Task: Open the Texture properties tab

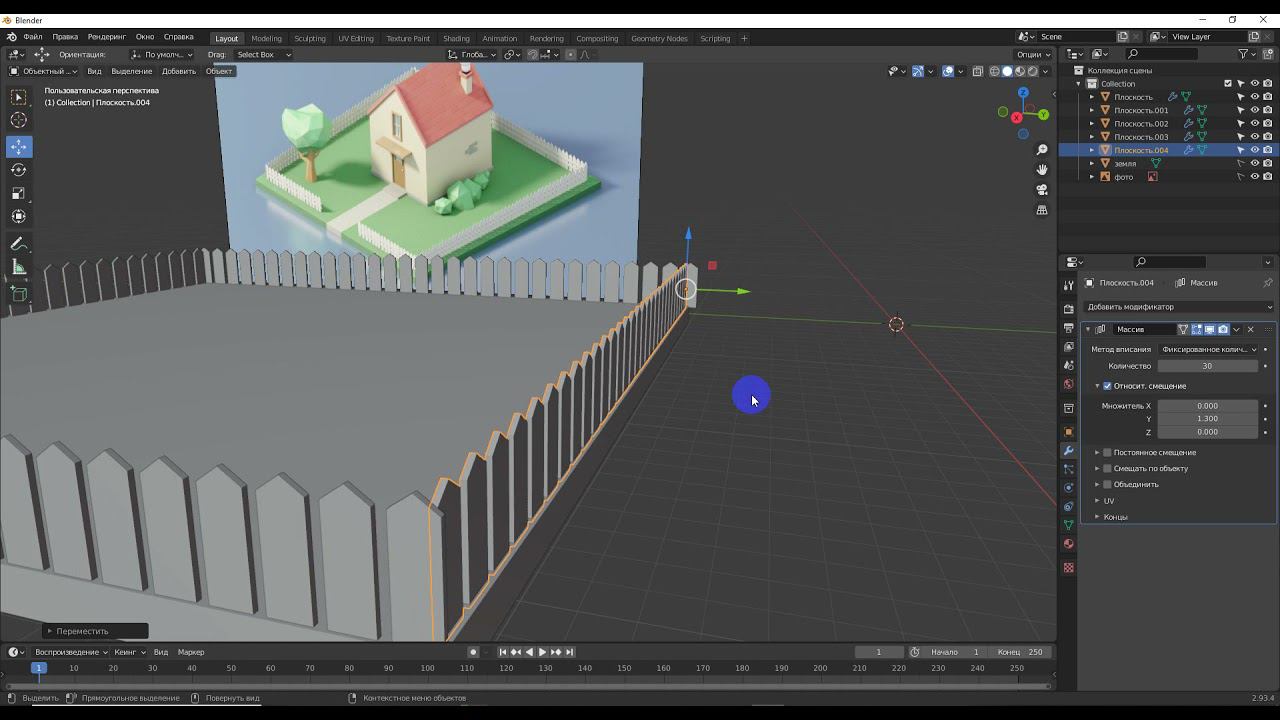Action: pos(1069,568)
